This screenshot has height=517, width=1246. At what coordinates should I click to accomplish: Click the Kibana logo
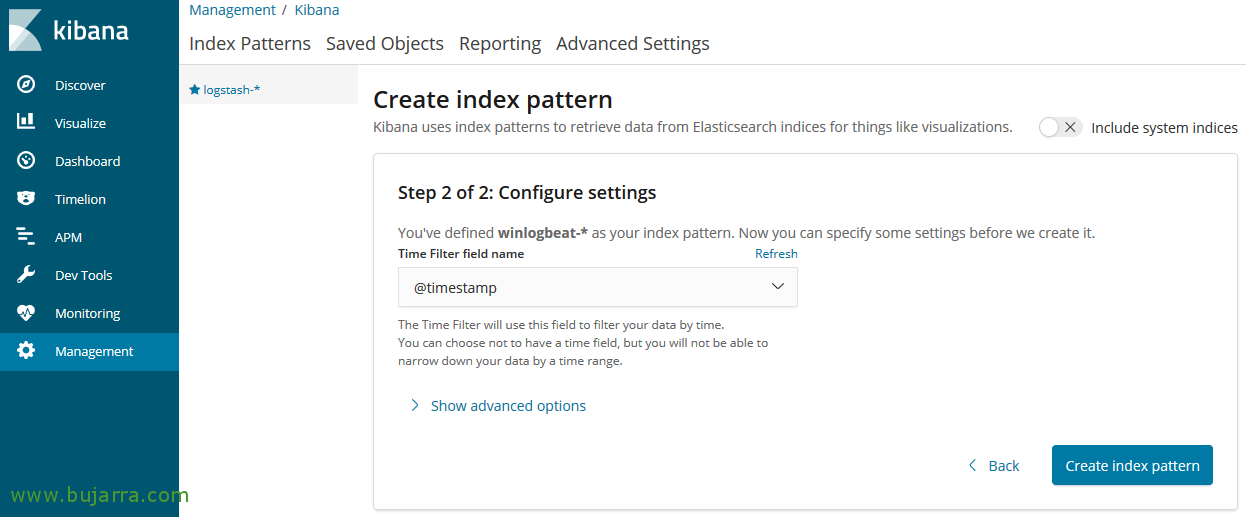(68, 30)
